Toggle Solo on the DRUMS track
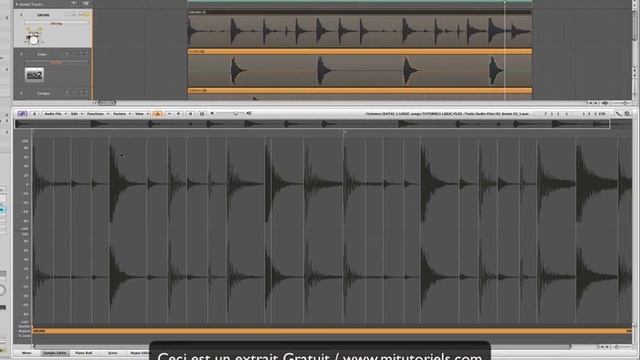Screen dimensions: 640x360 click(x=87, y=15)
